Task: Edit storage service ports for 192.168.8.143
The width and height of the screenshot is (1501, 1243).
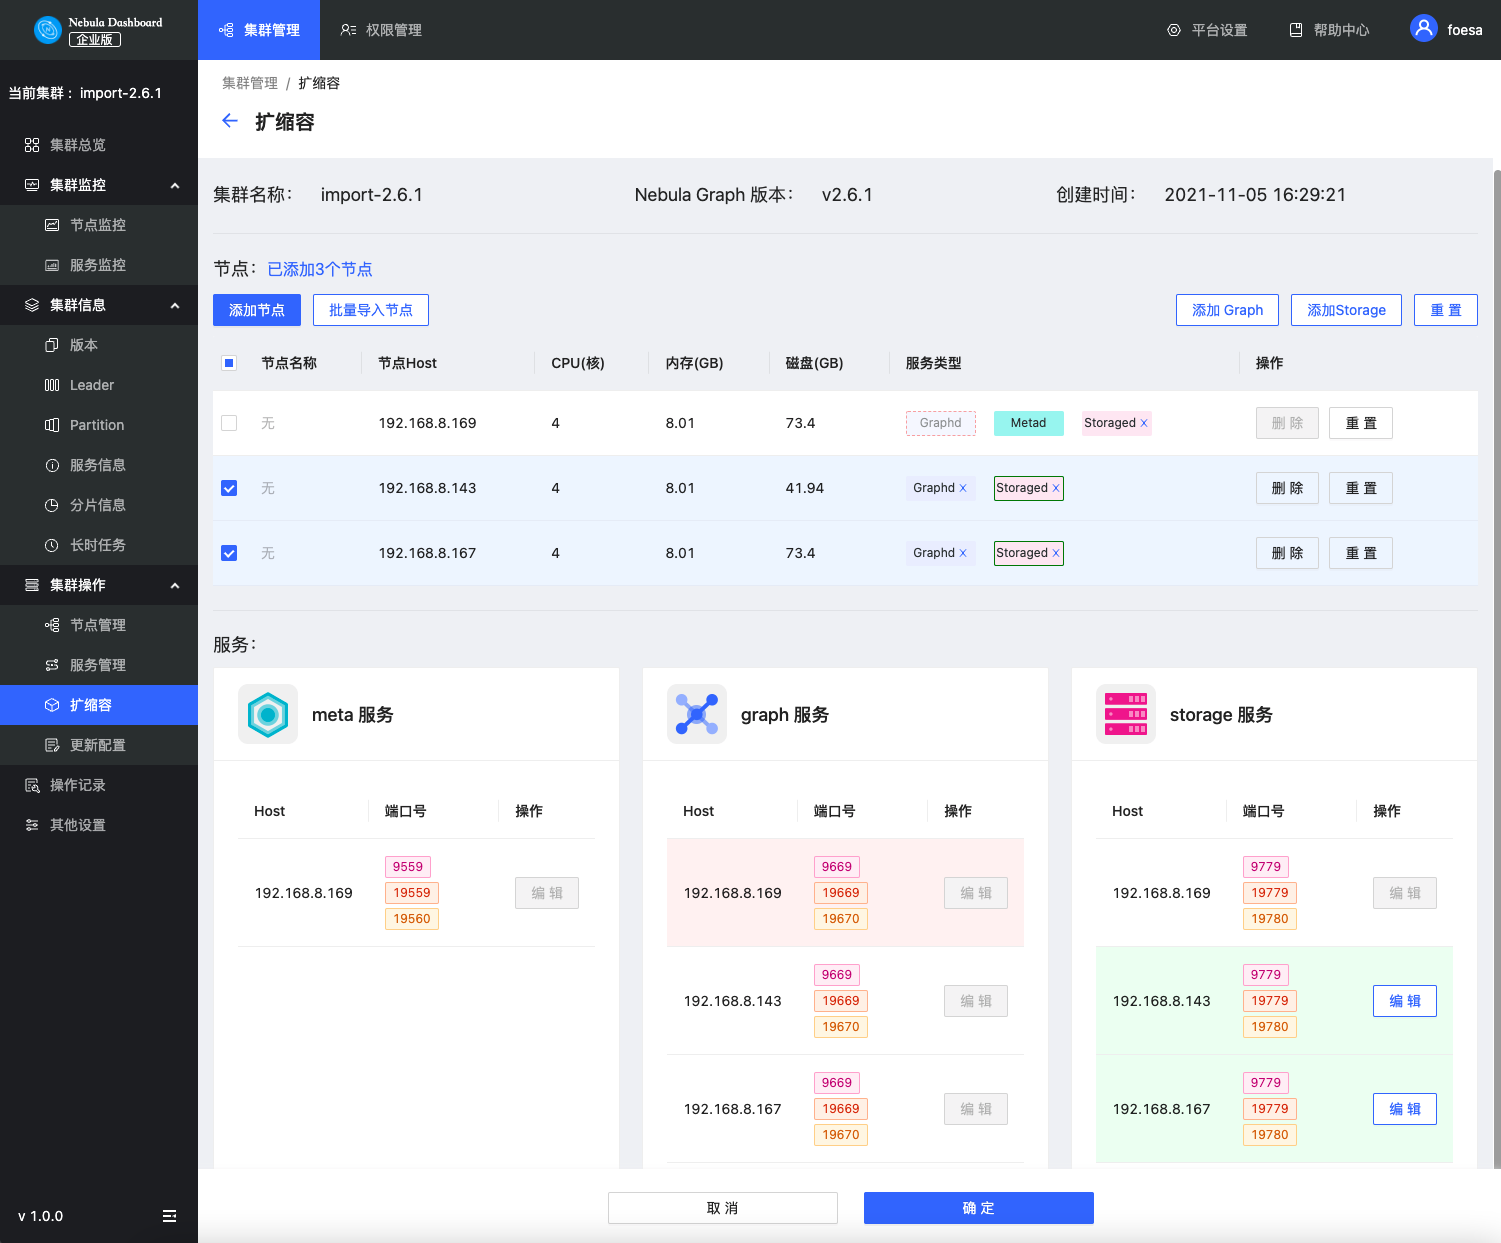Action: 1404,1001
